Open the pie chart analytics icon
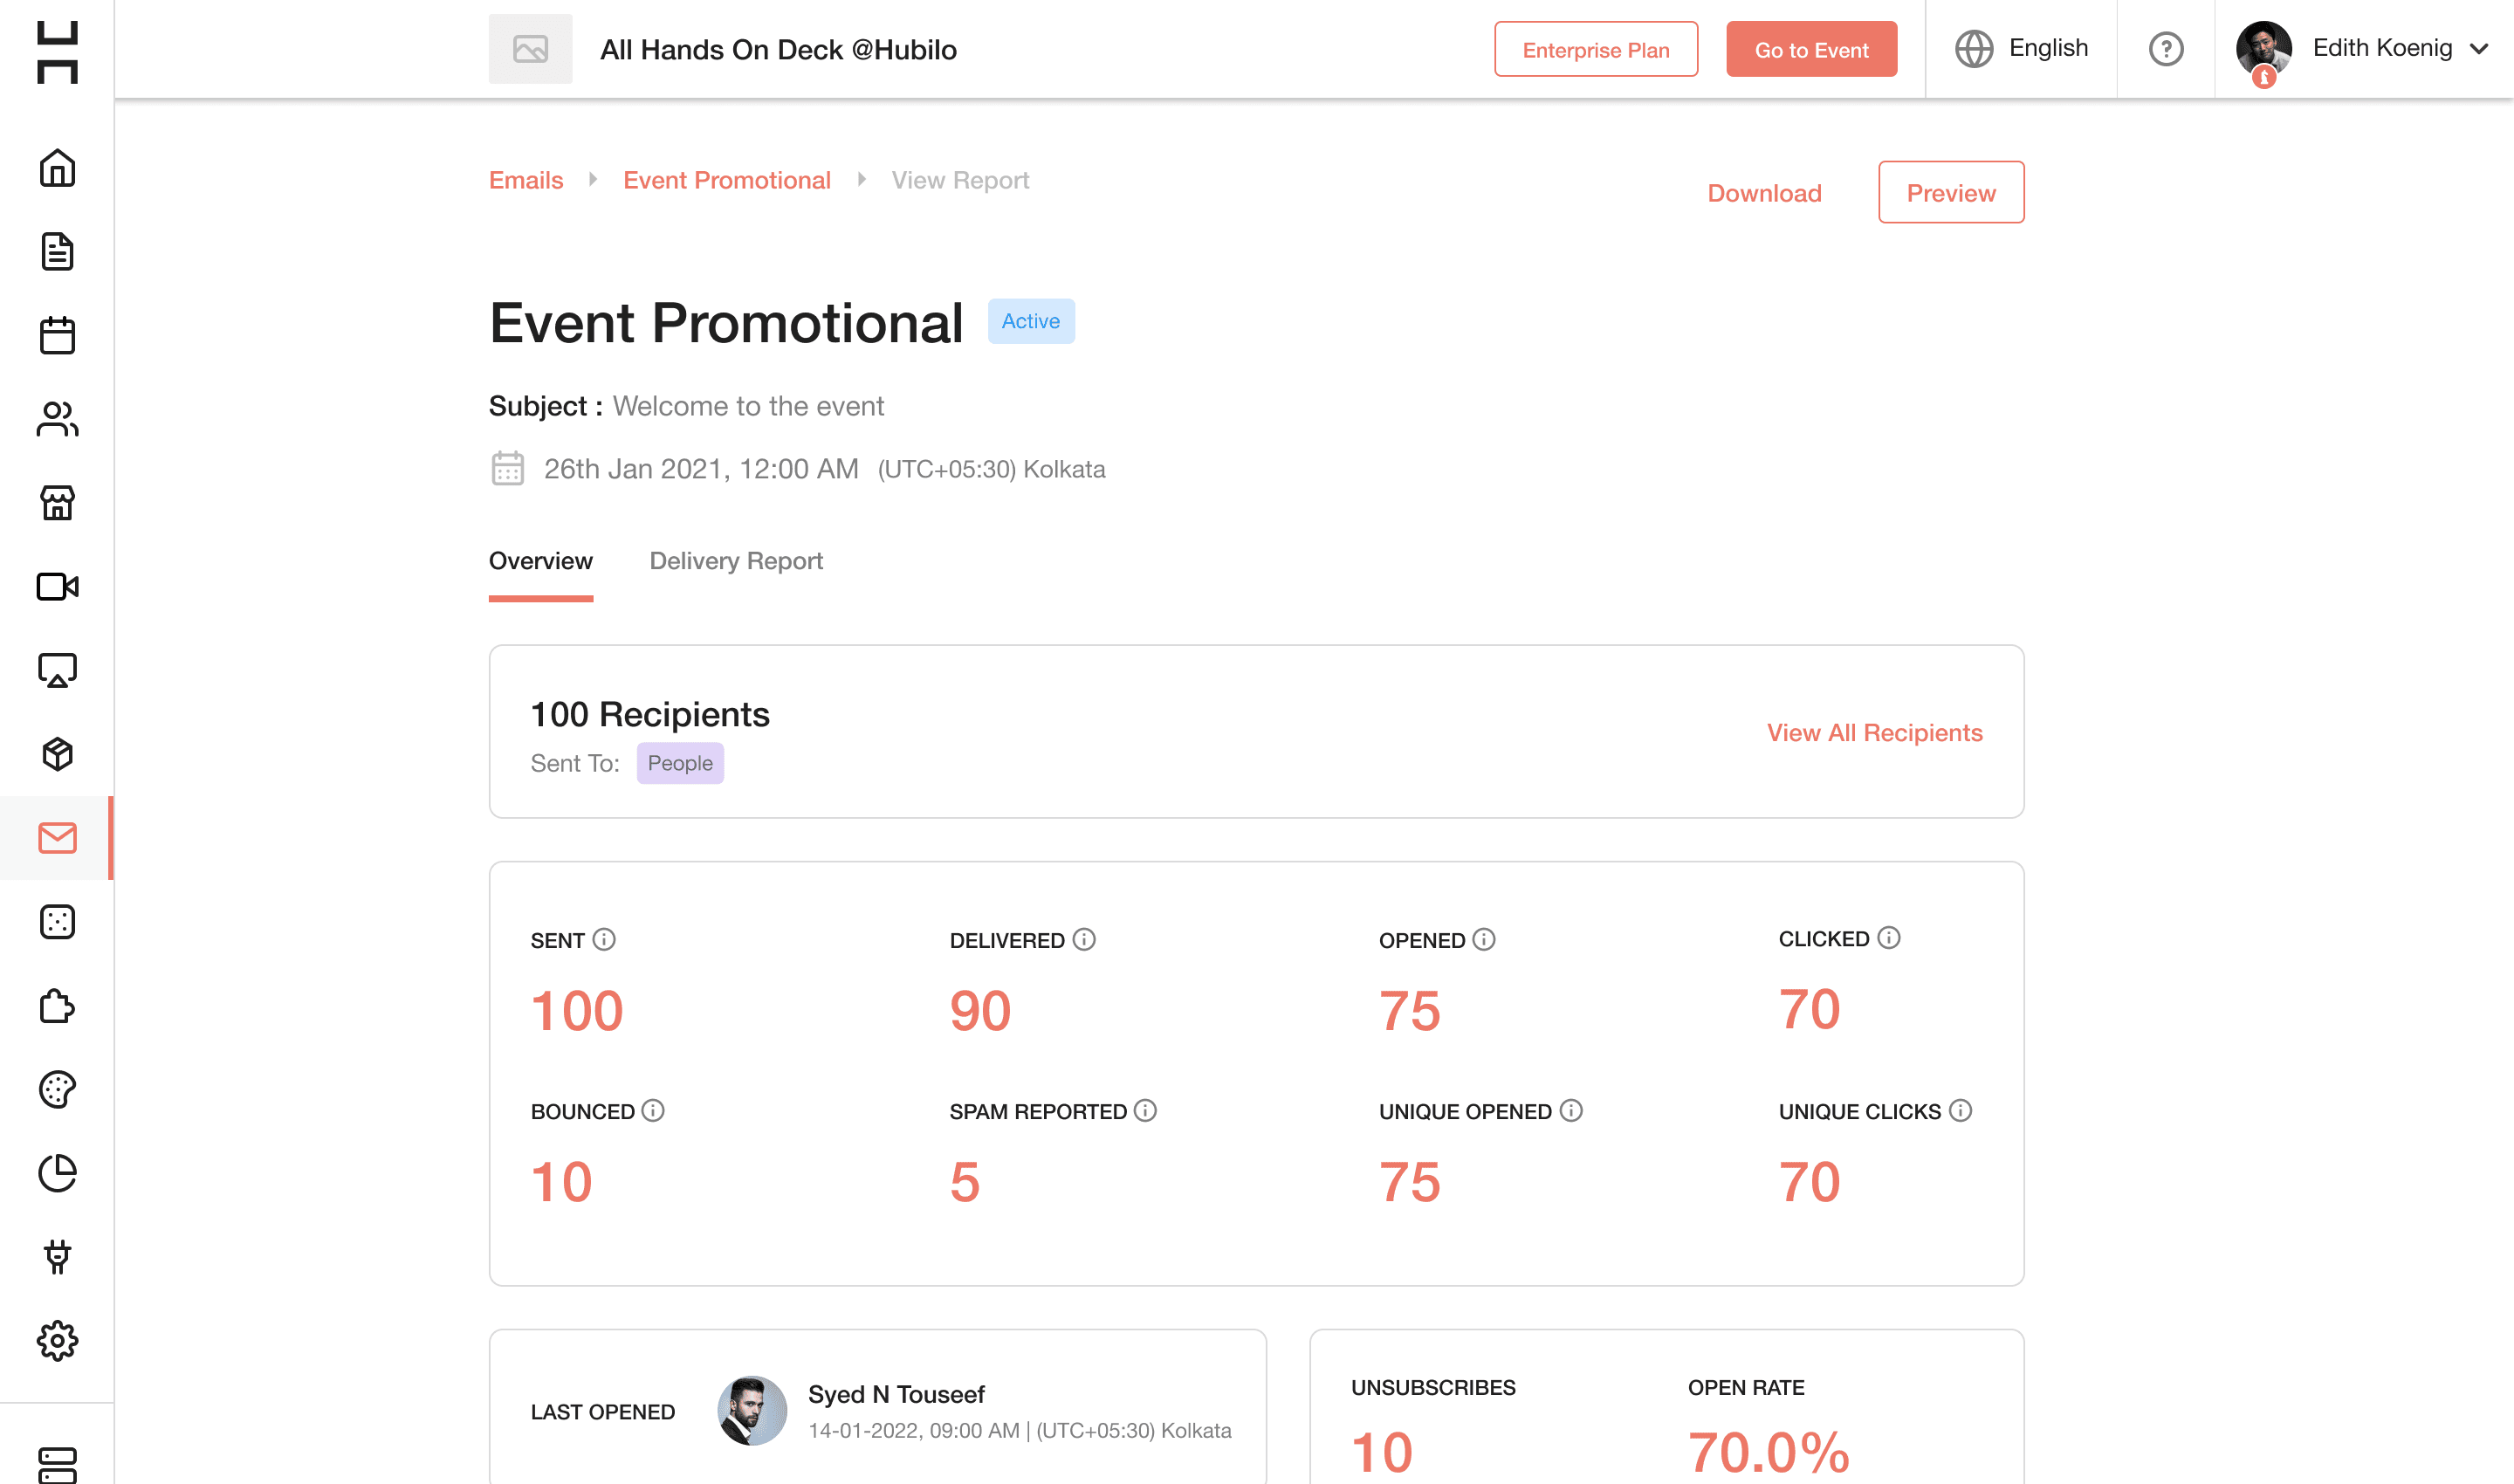Image resolution: width=2514 pixels, height=1484 pixels. (x=57, y=1173)
